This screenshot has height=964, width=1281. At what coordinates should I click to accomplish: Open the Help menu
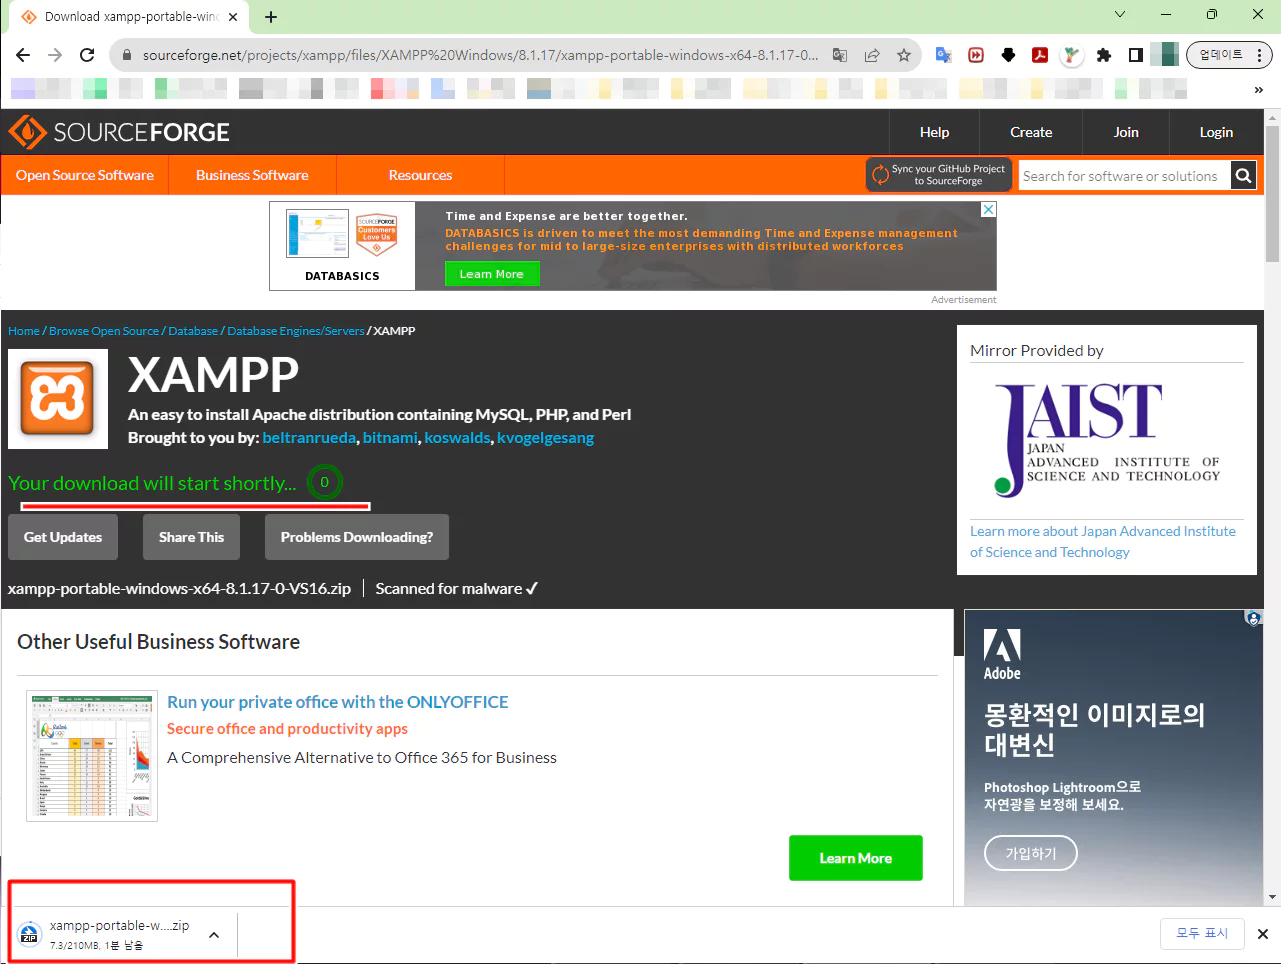934,132
